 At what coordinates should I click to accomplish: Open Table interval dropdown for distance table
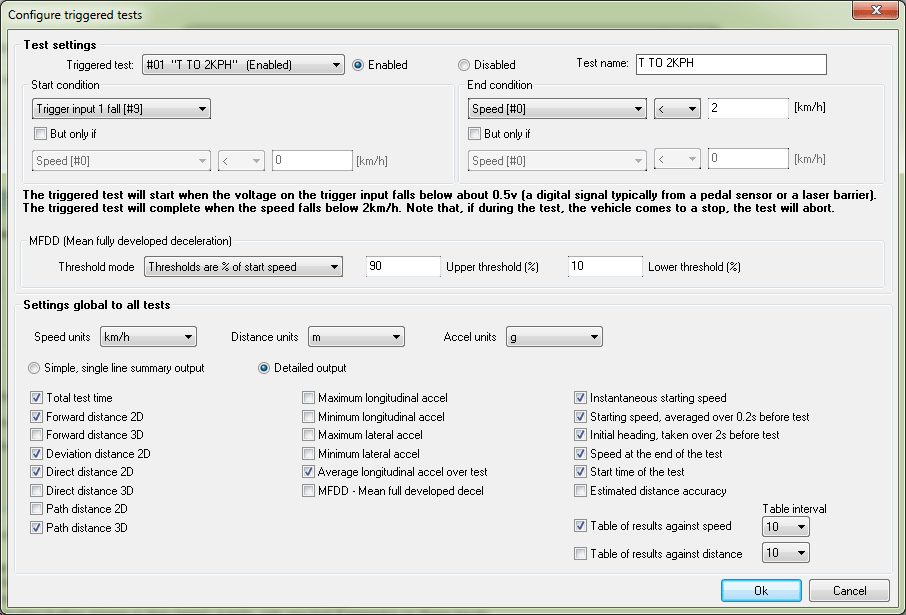click(786, 553)
